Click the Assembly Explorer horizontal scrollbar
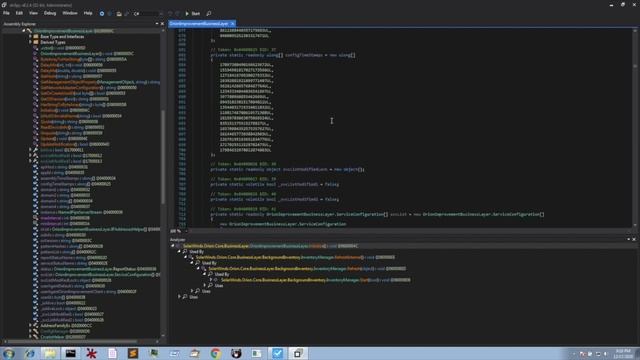The height and width of the screenshot is (360, 640). pyautogui.click(x=81, y=342)
